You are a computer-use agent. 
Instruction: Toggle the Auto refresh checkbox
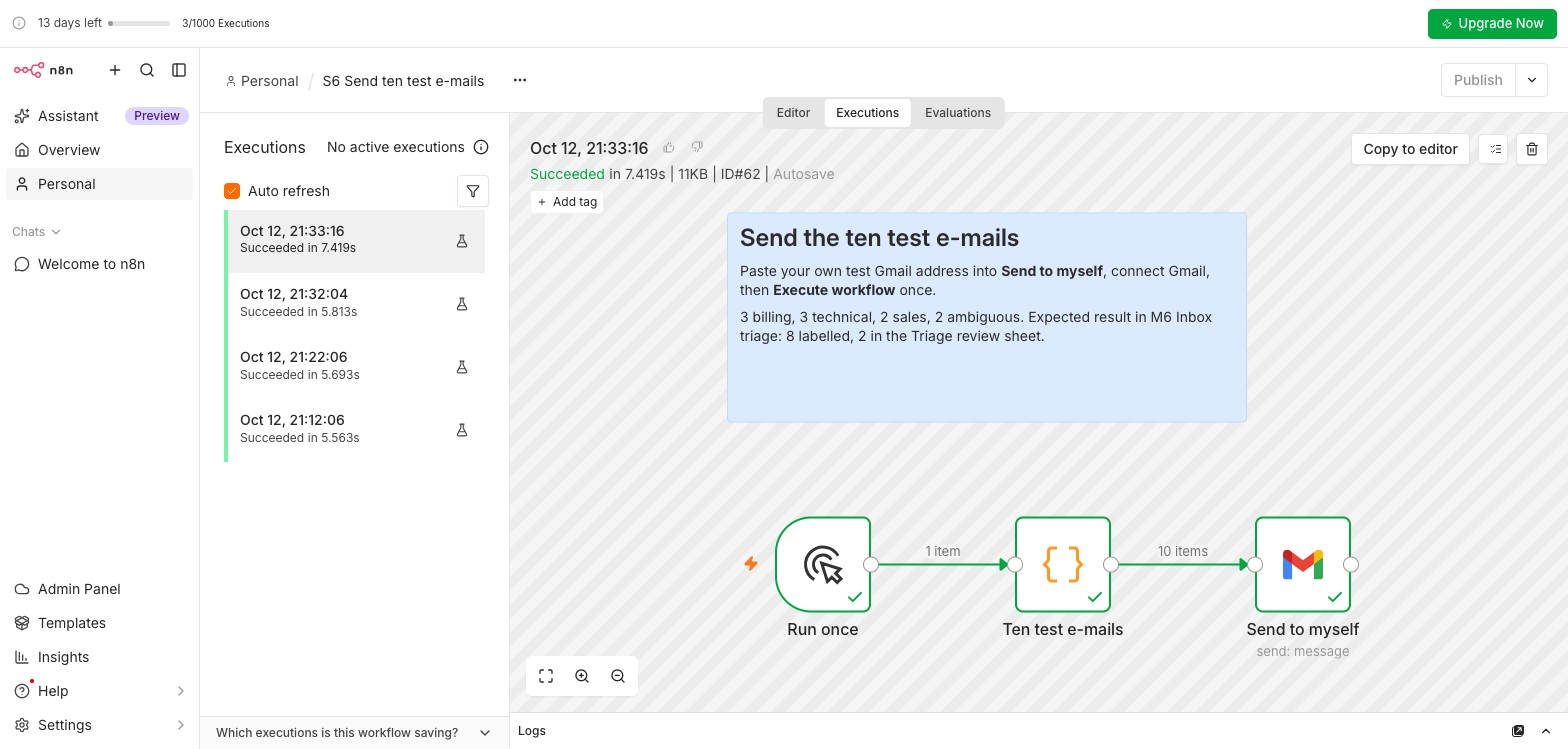click(x=232, y=191)
